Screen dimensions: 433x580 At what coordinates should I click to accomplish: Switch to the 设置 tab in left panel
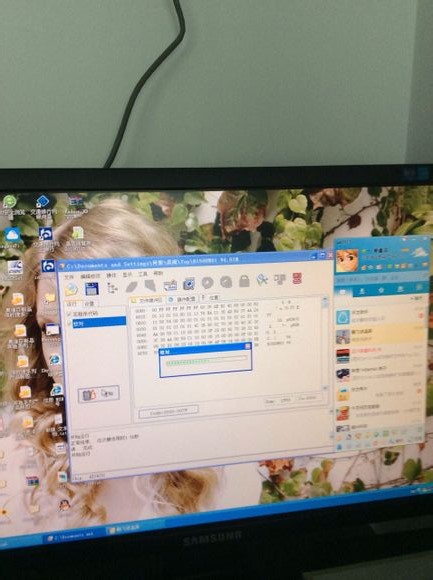pos(89,304)
